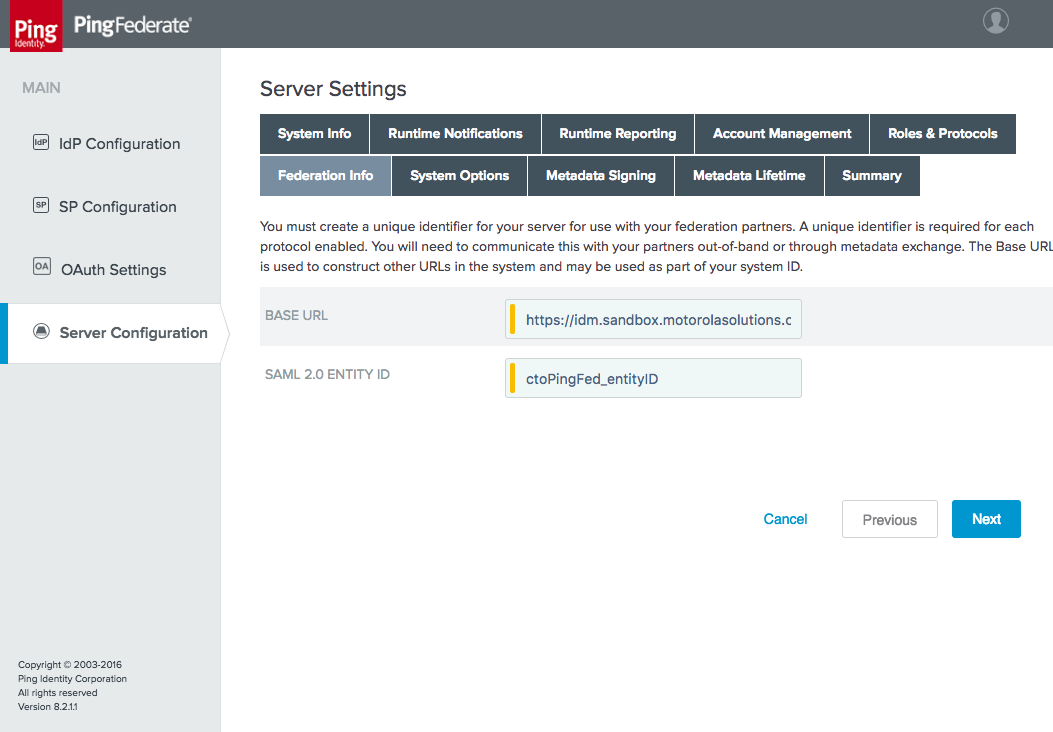Open the user account profile icon
This screenshot has width=1053, height=732.
click(995, 20)
